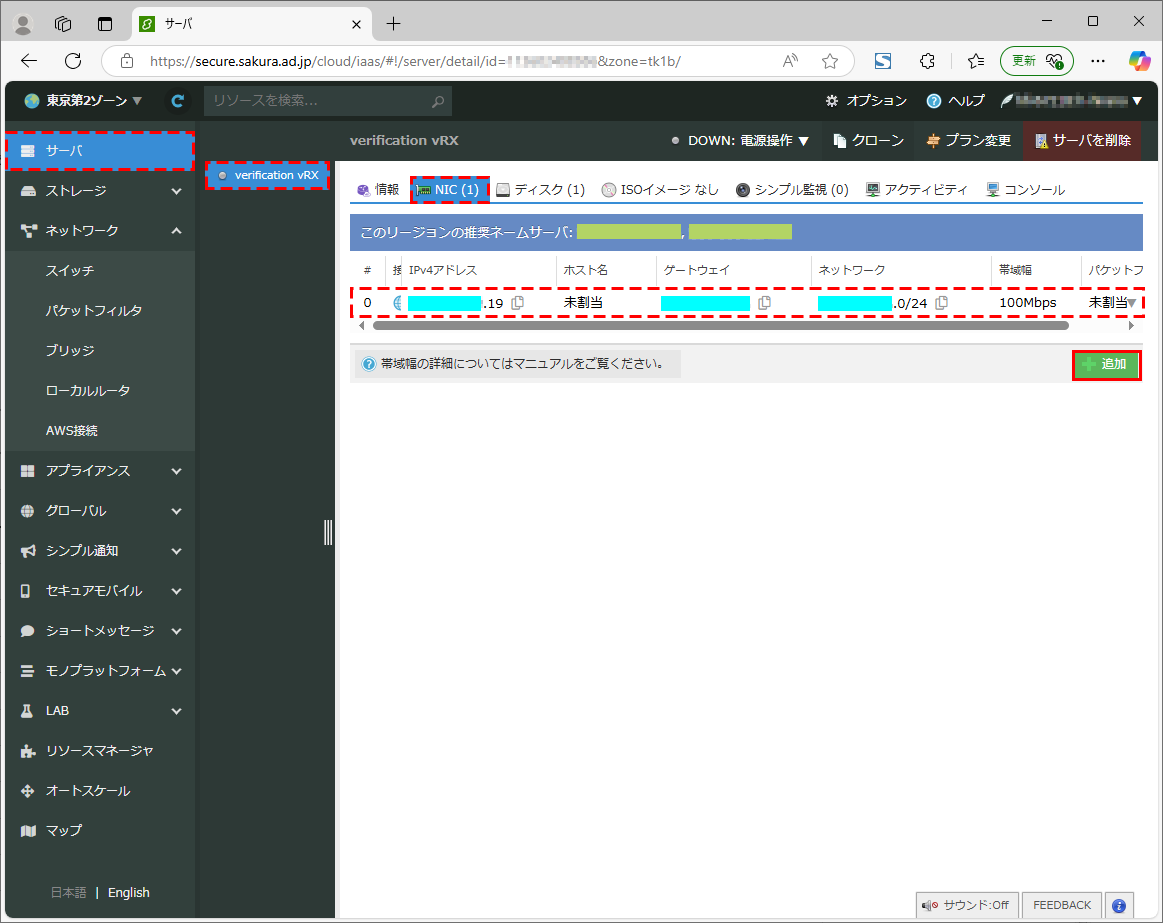Click the info icon at bottom right
1163x923 pixels.
coord(1119,905)
